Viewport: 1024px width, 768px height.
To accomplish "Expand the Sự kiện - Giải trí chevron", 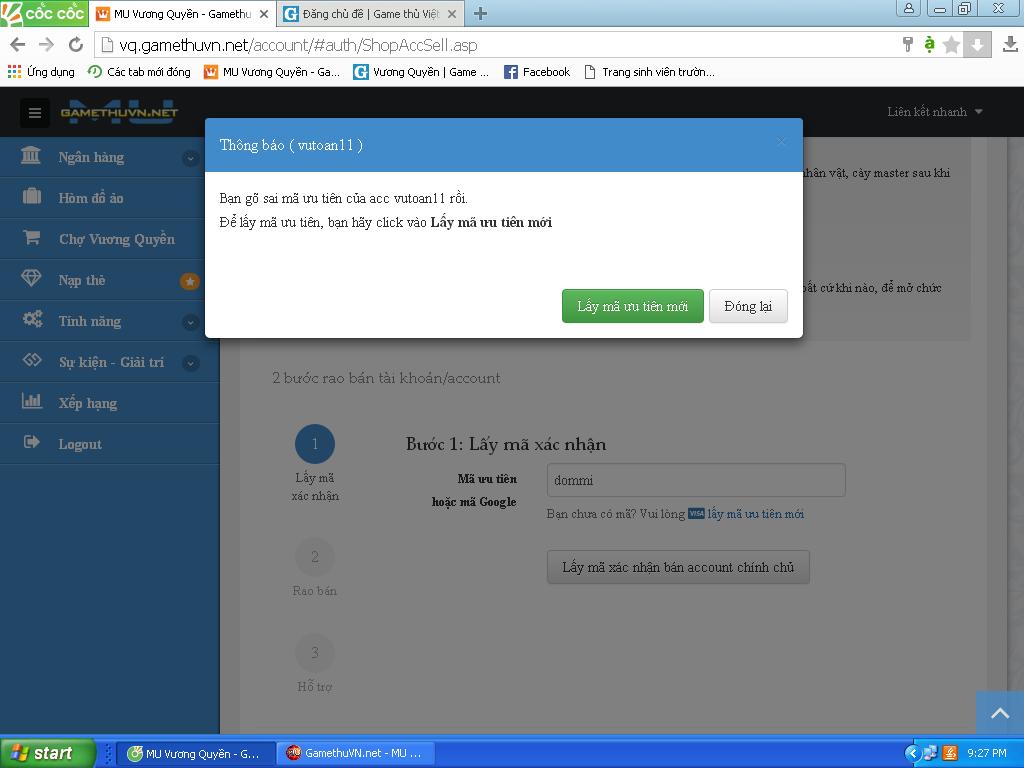I will pyautogui.click(x=190, y=363).
